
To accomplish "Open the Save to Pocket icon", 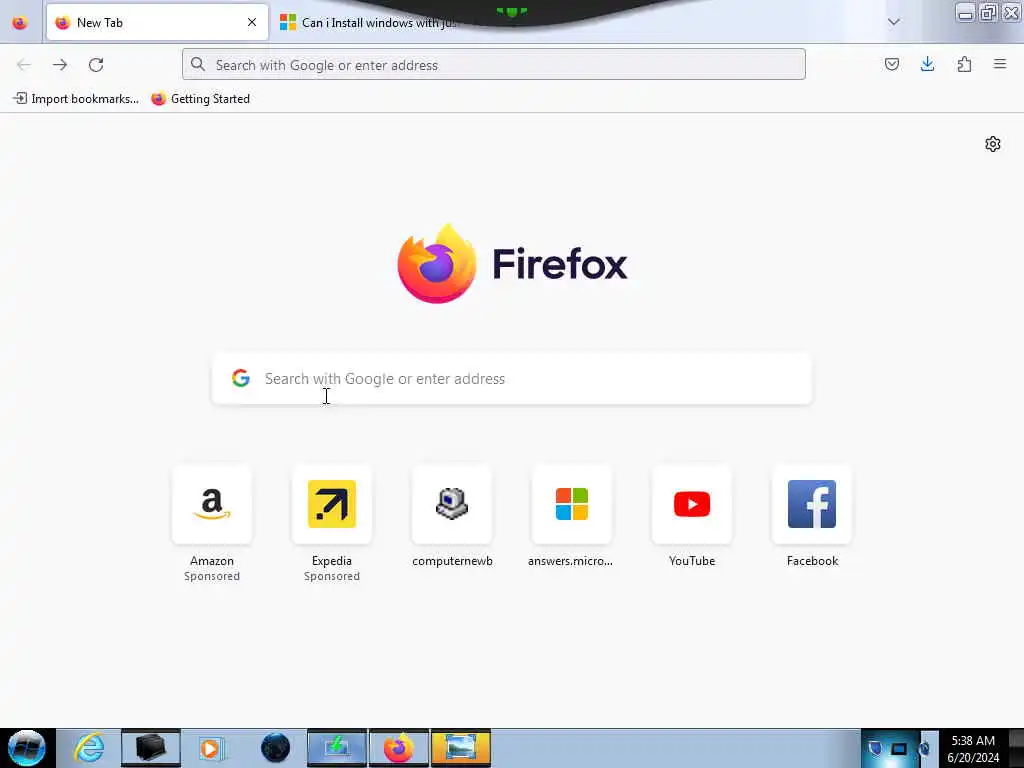I will tap(892, 64).
